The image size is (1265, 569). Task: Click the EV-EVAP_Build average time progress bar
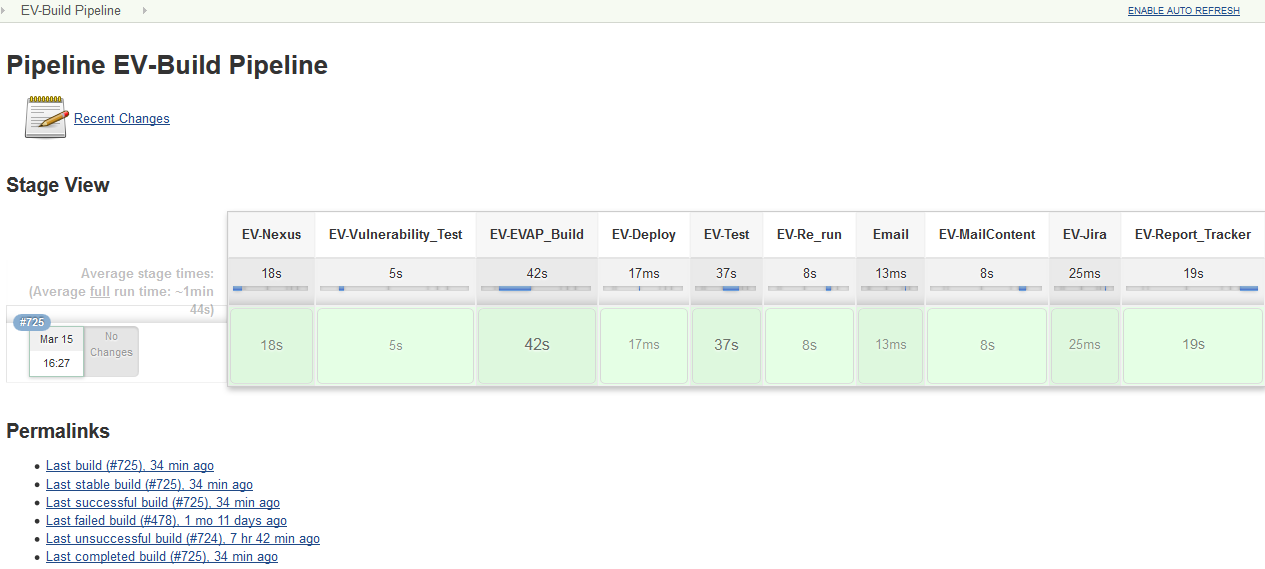(536, 288)
